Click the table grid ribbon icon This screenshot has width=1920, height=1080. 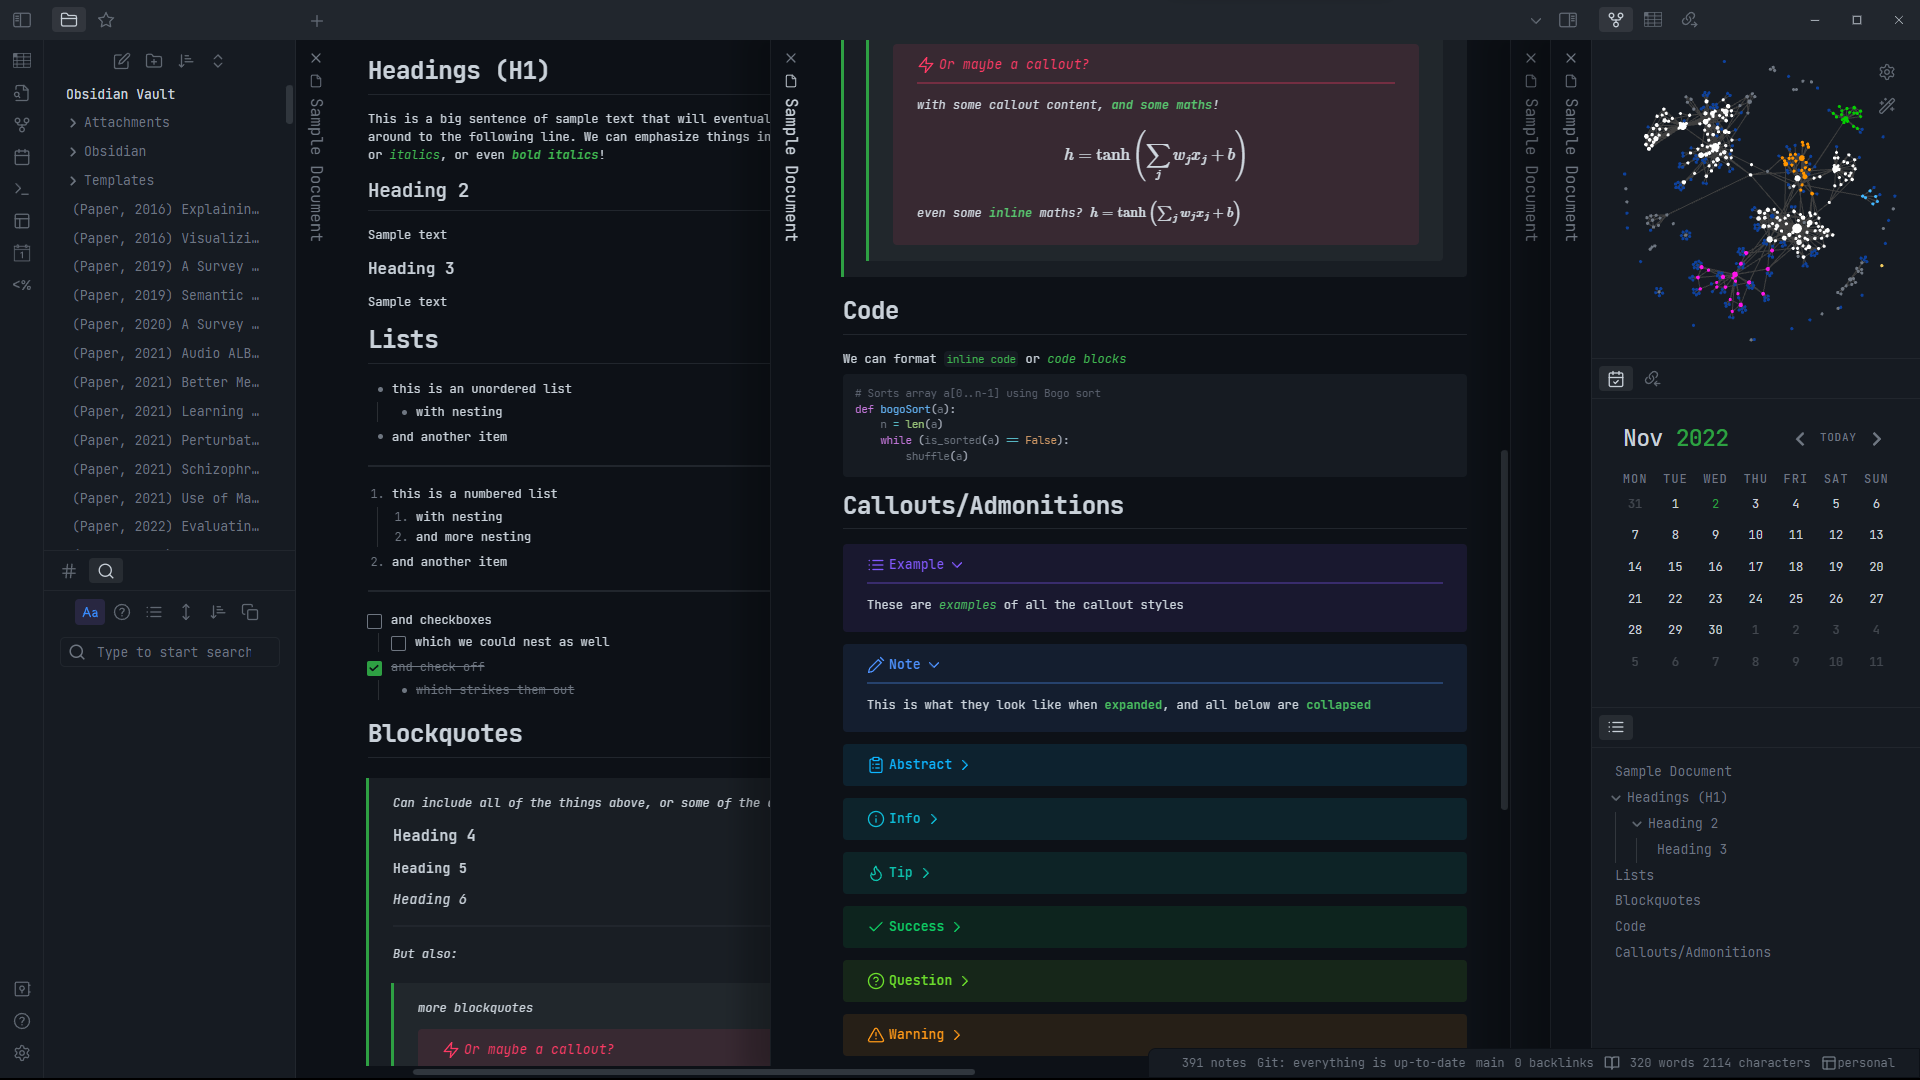point(22,61)
